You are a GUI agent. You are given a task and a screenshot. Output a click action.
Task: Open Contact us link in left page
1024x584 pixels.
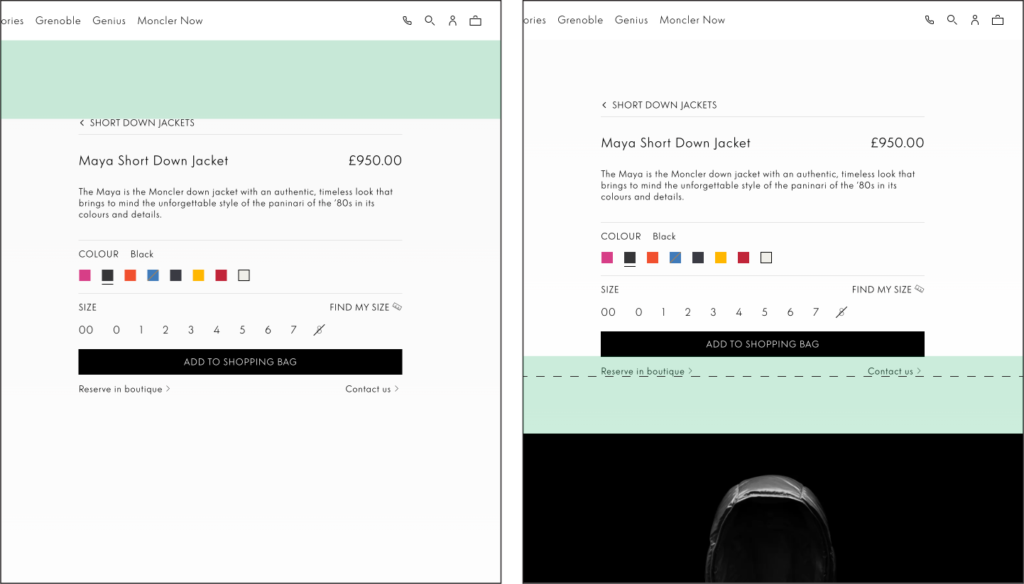pyautogui.click(x=372, y=389)
